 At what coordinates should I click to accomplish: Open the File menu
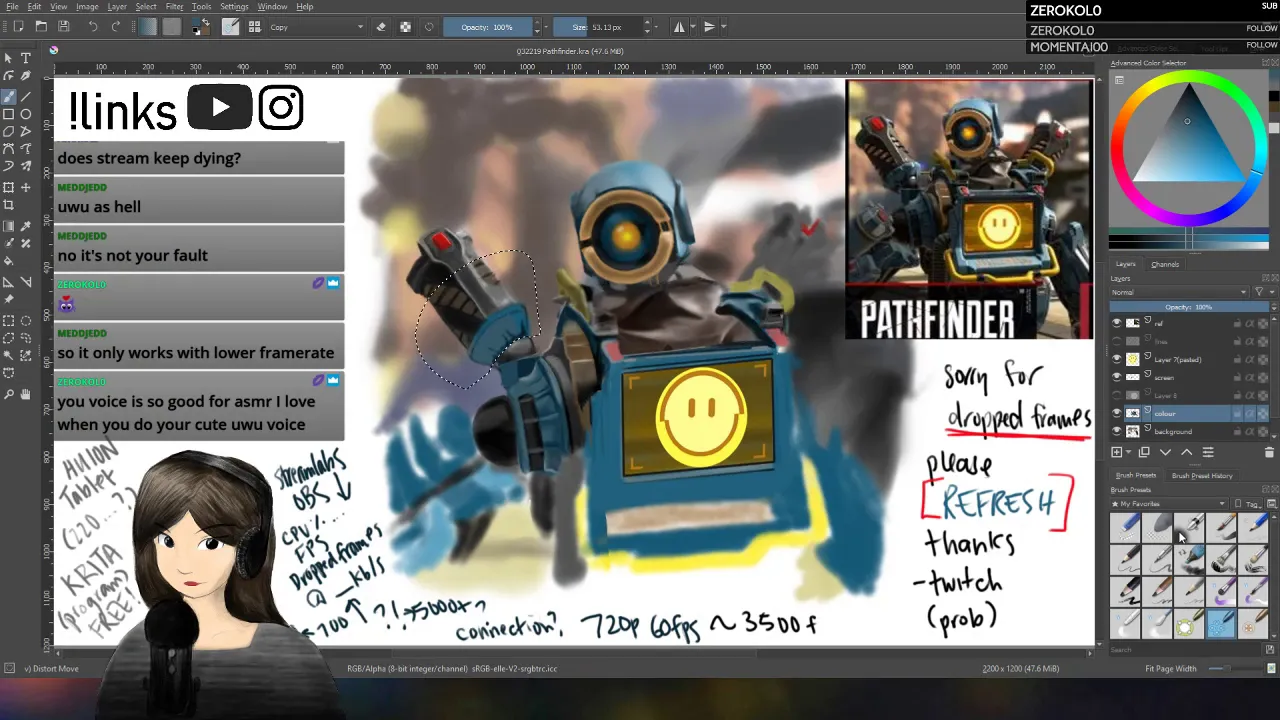(x=12, y=6)
